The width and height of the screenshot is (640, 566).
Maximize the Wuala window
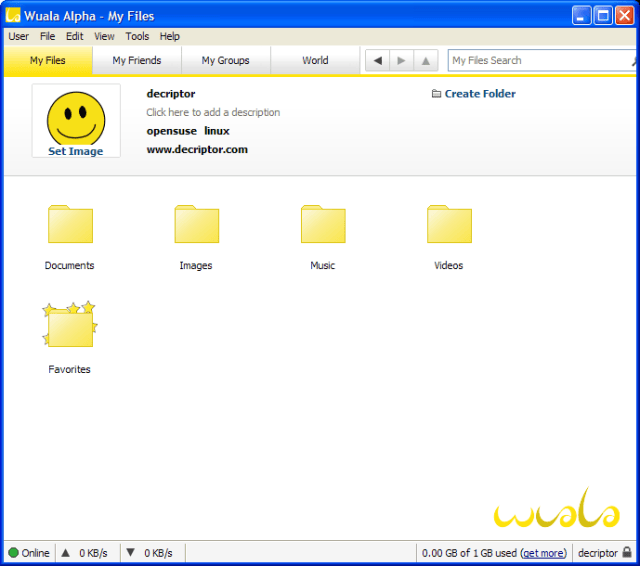tap(603, 16)
